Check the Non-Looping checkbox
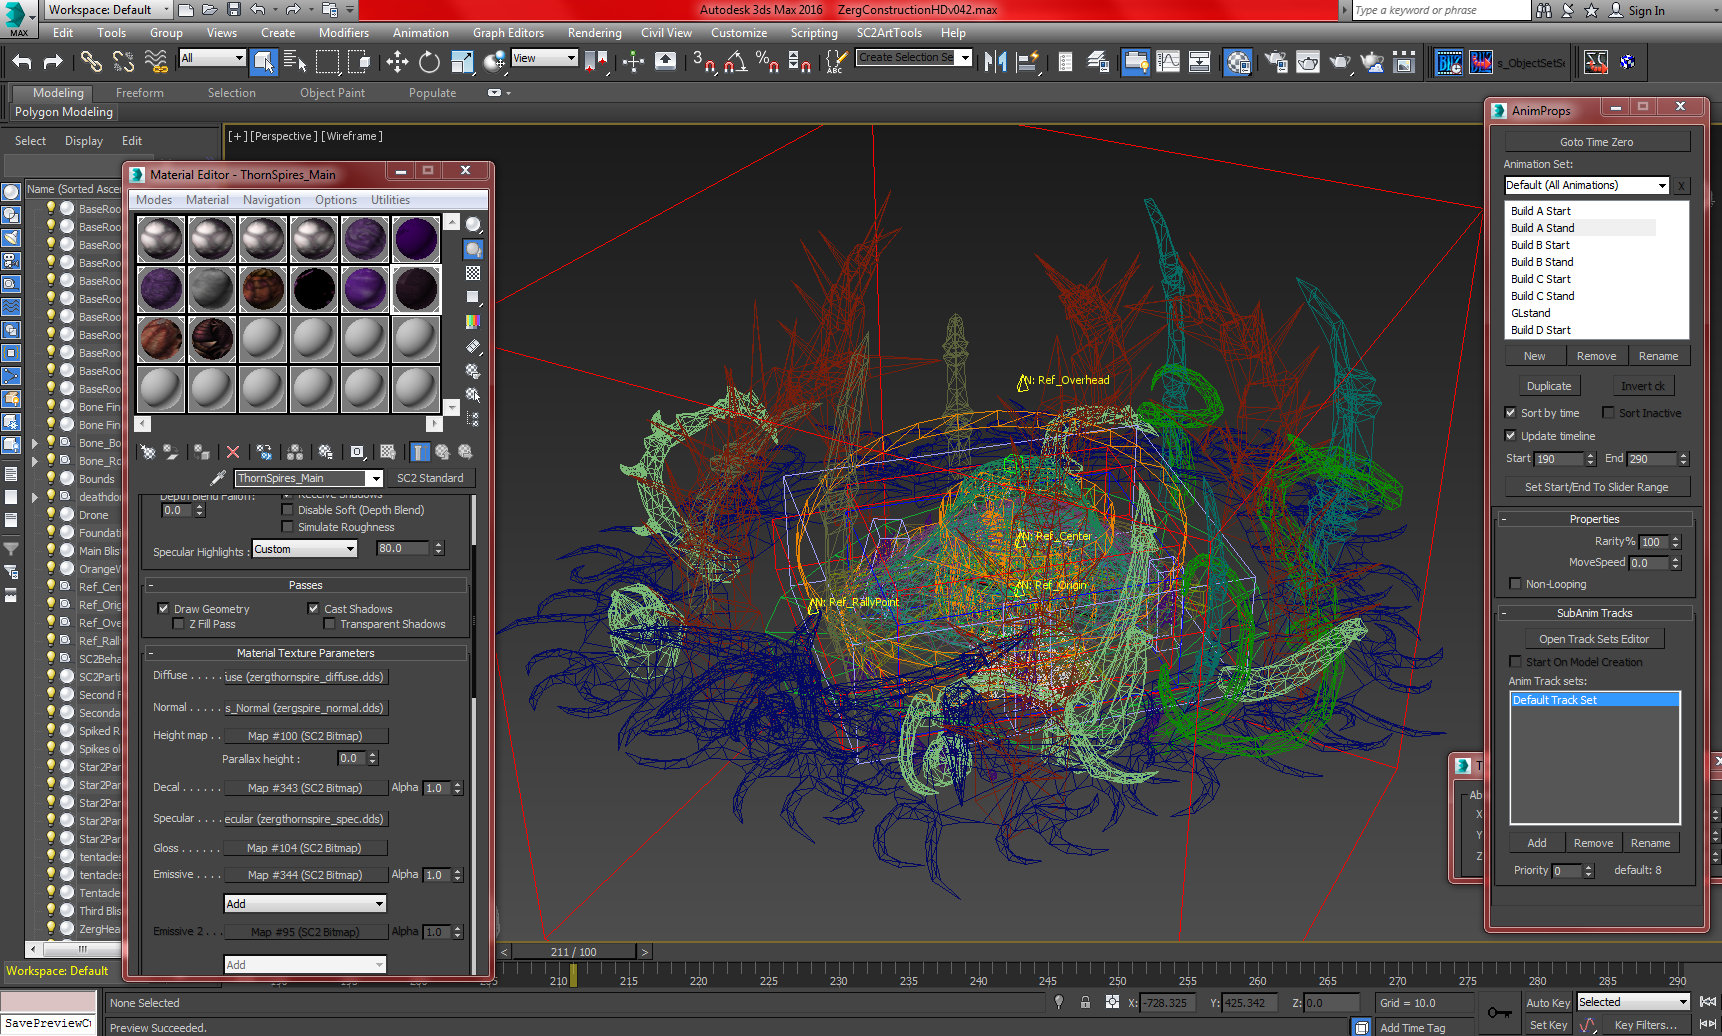The width and height of the screenshot is (1722, 1036). [1515, 584]
